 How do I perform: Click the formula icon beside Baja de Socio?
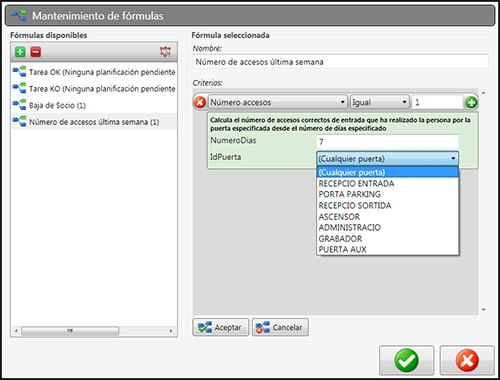click(x=19, y=105)
